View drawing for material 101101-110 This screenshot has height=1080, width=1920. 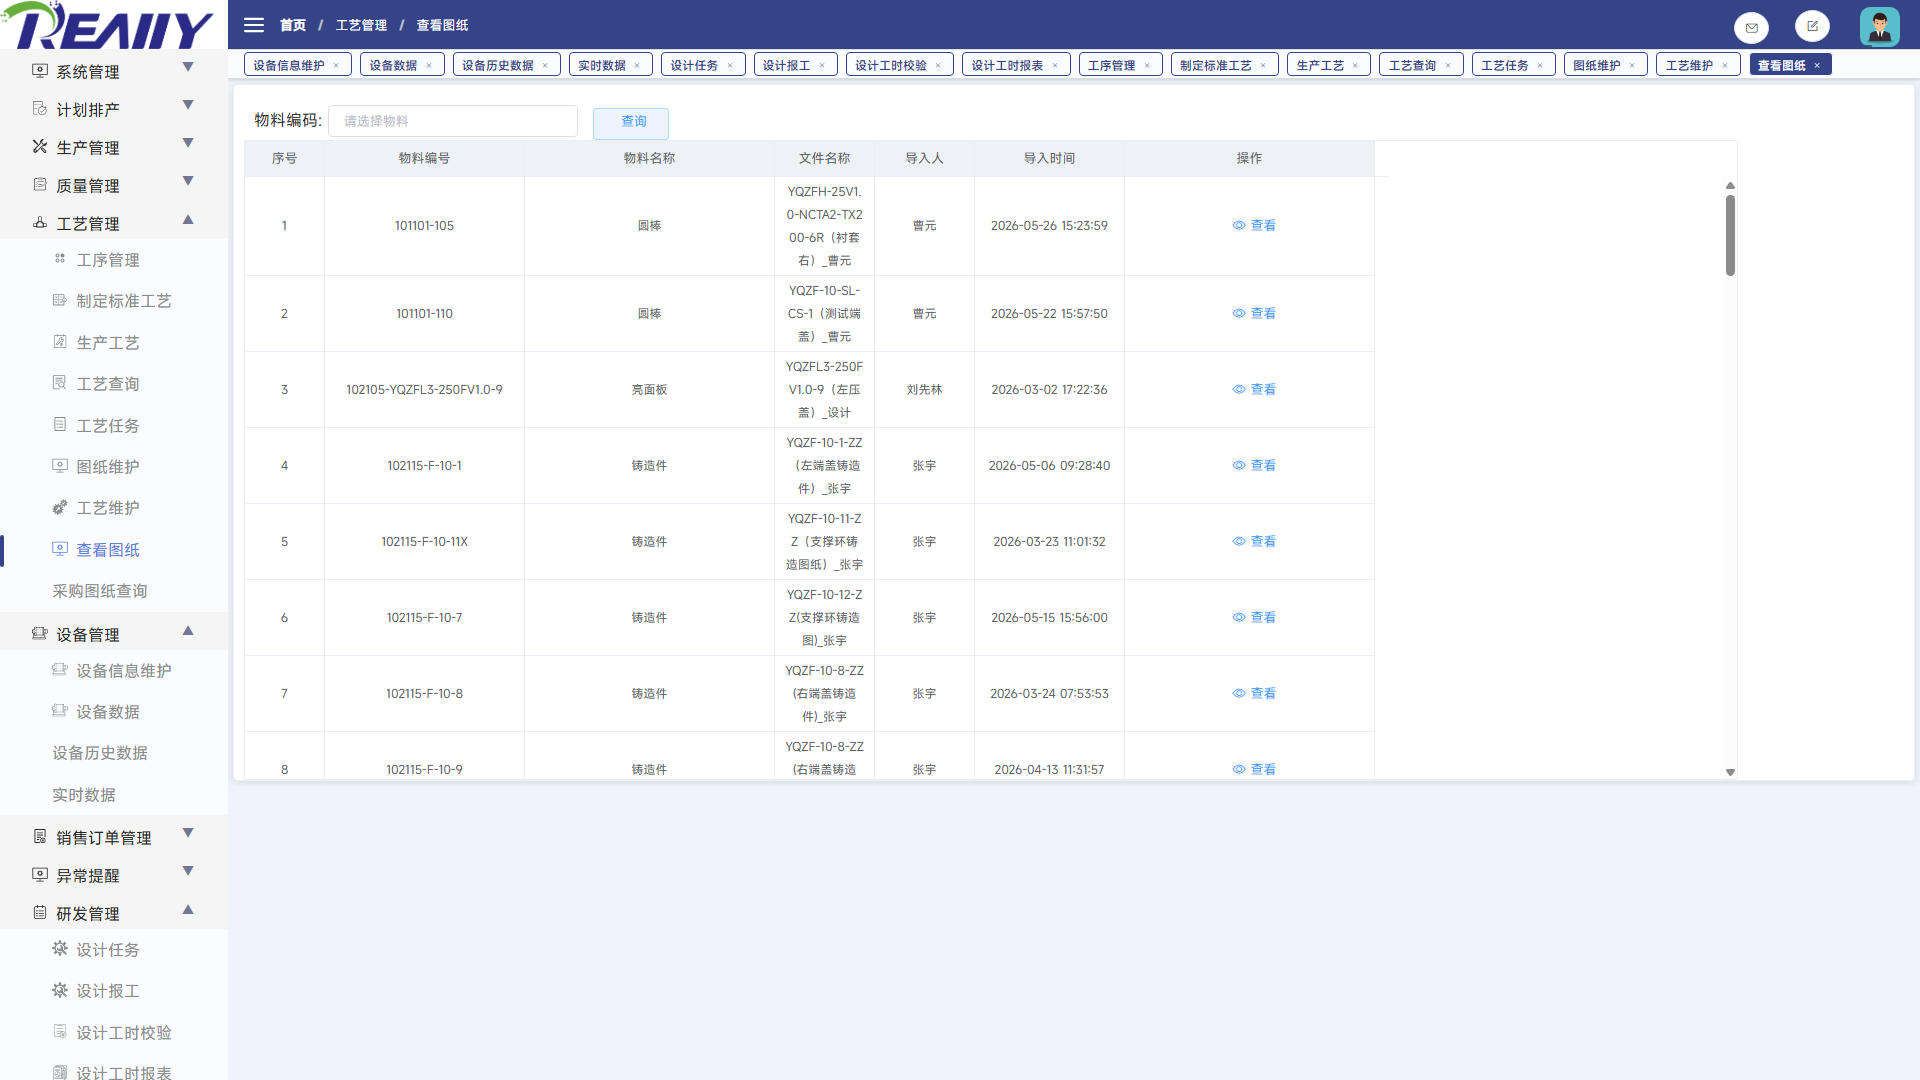[1254, 314]
